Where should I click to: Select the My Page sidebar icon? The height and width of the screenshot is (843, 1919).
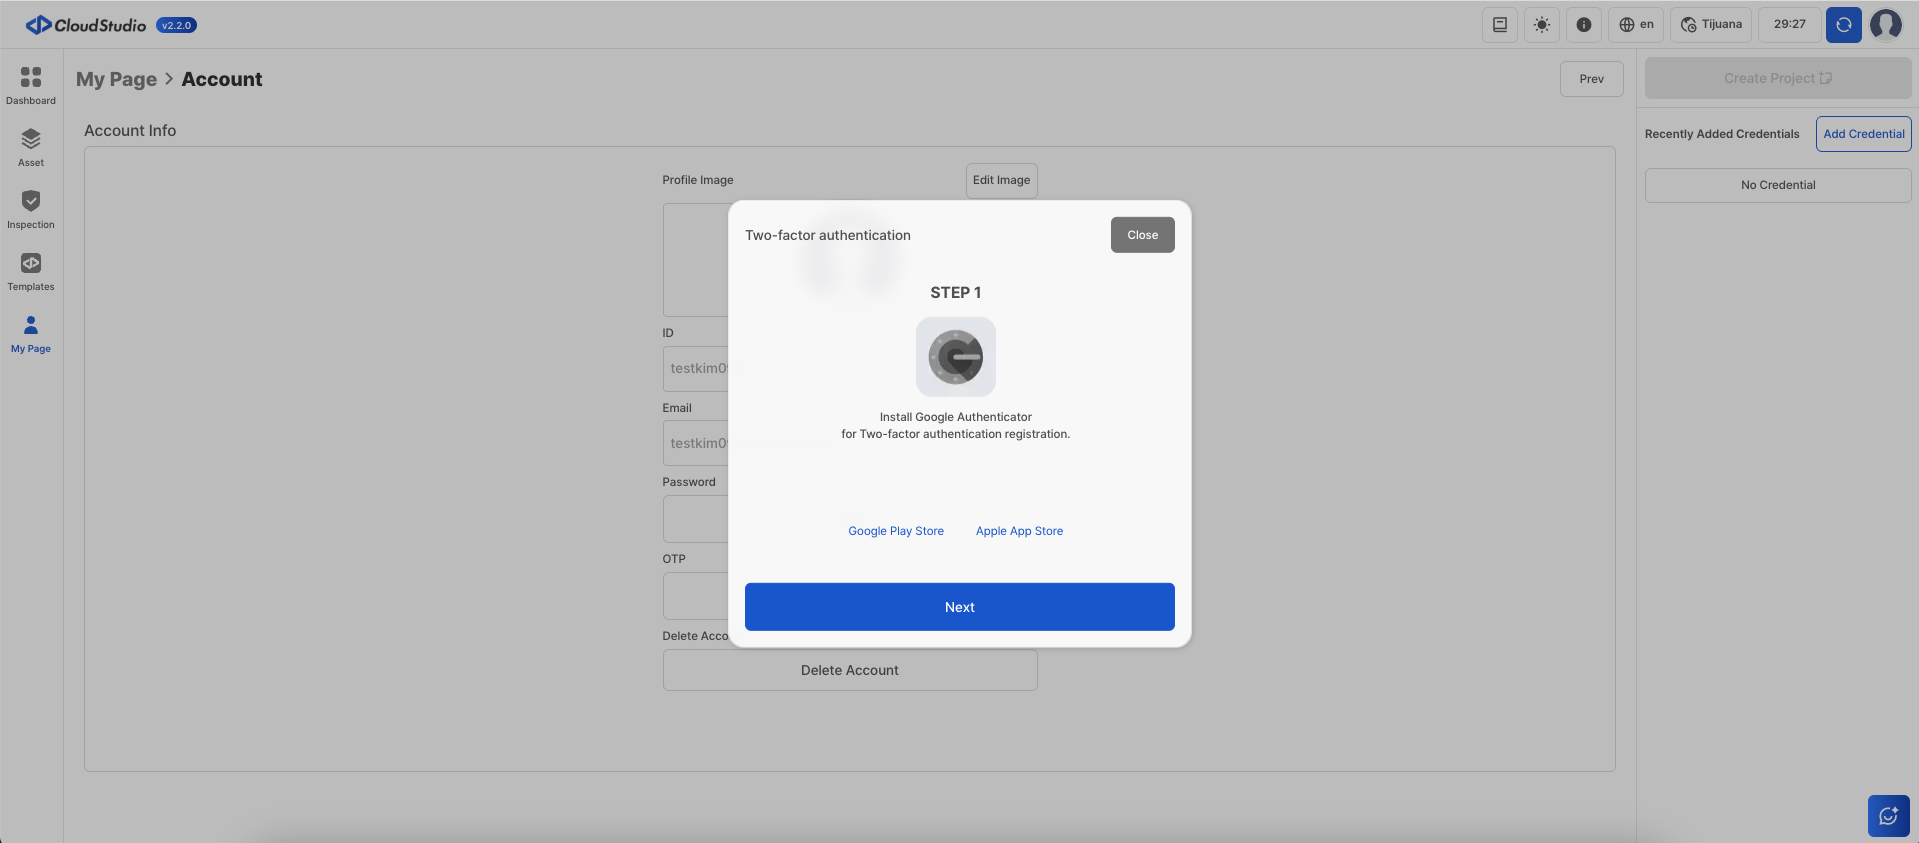click(x=31, y=326)
